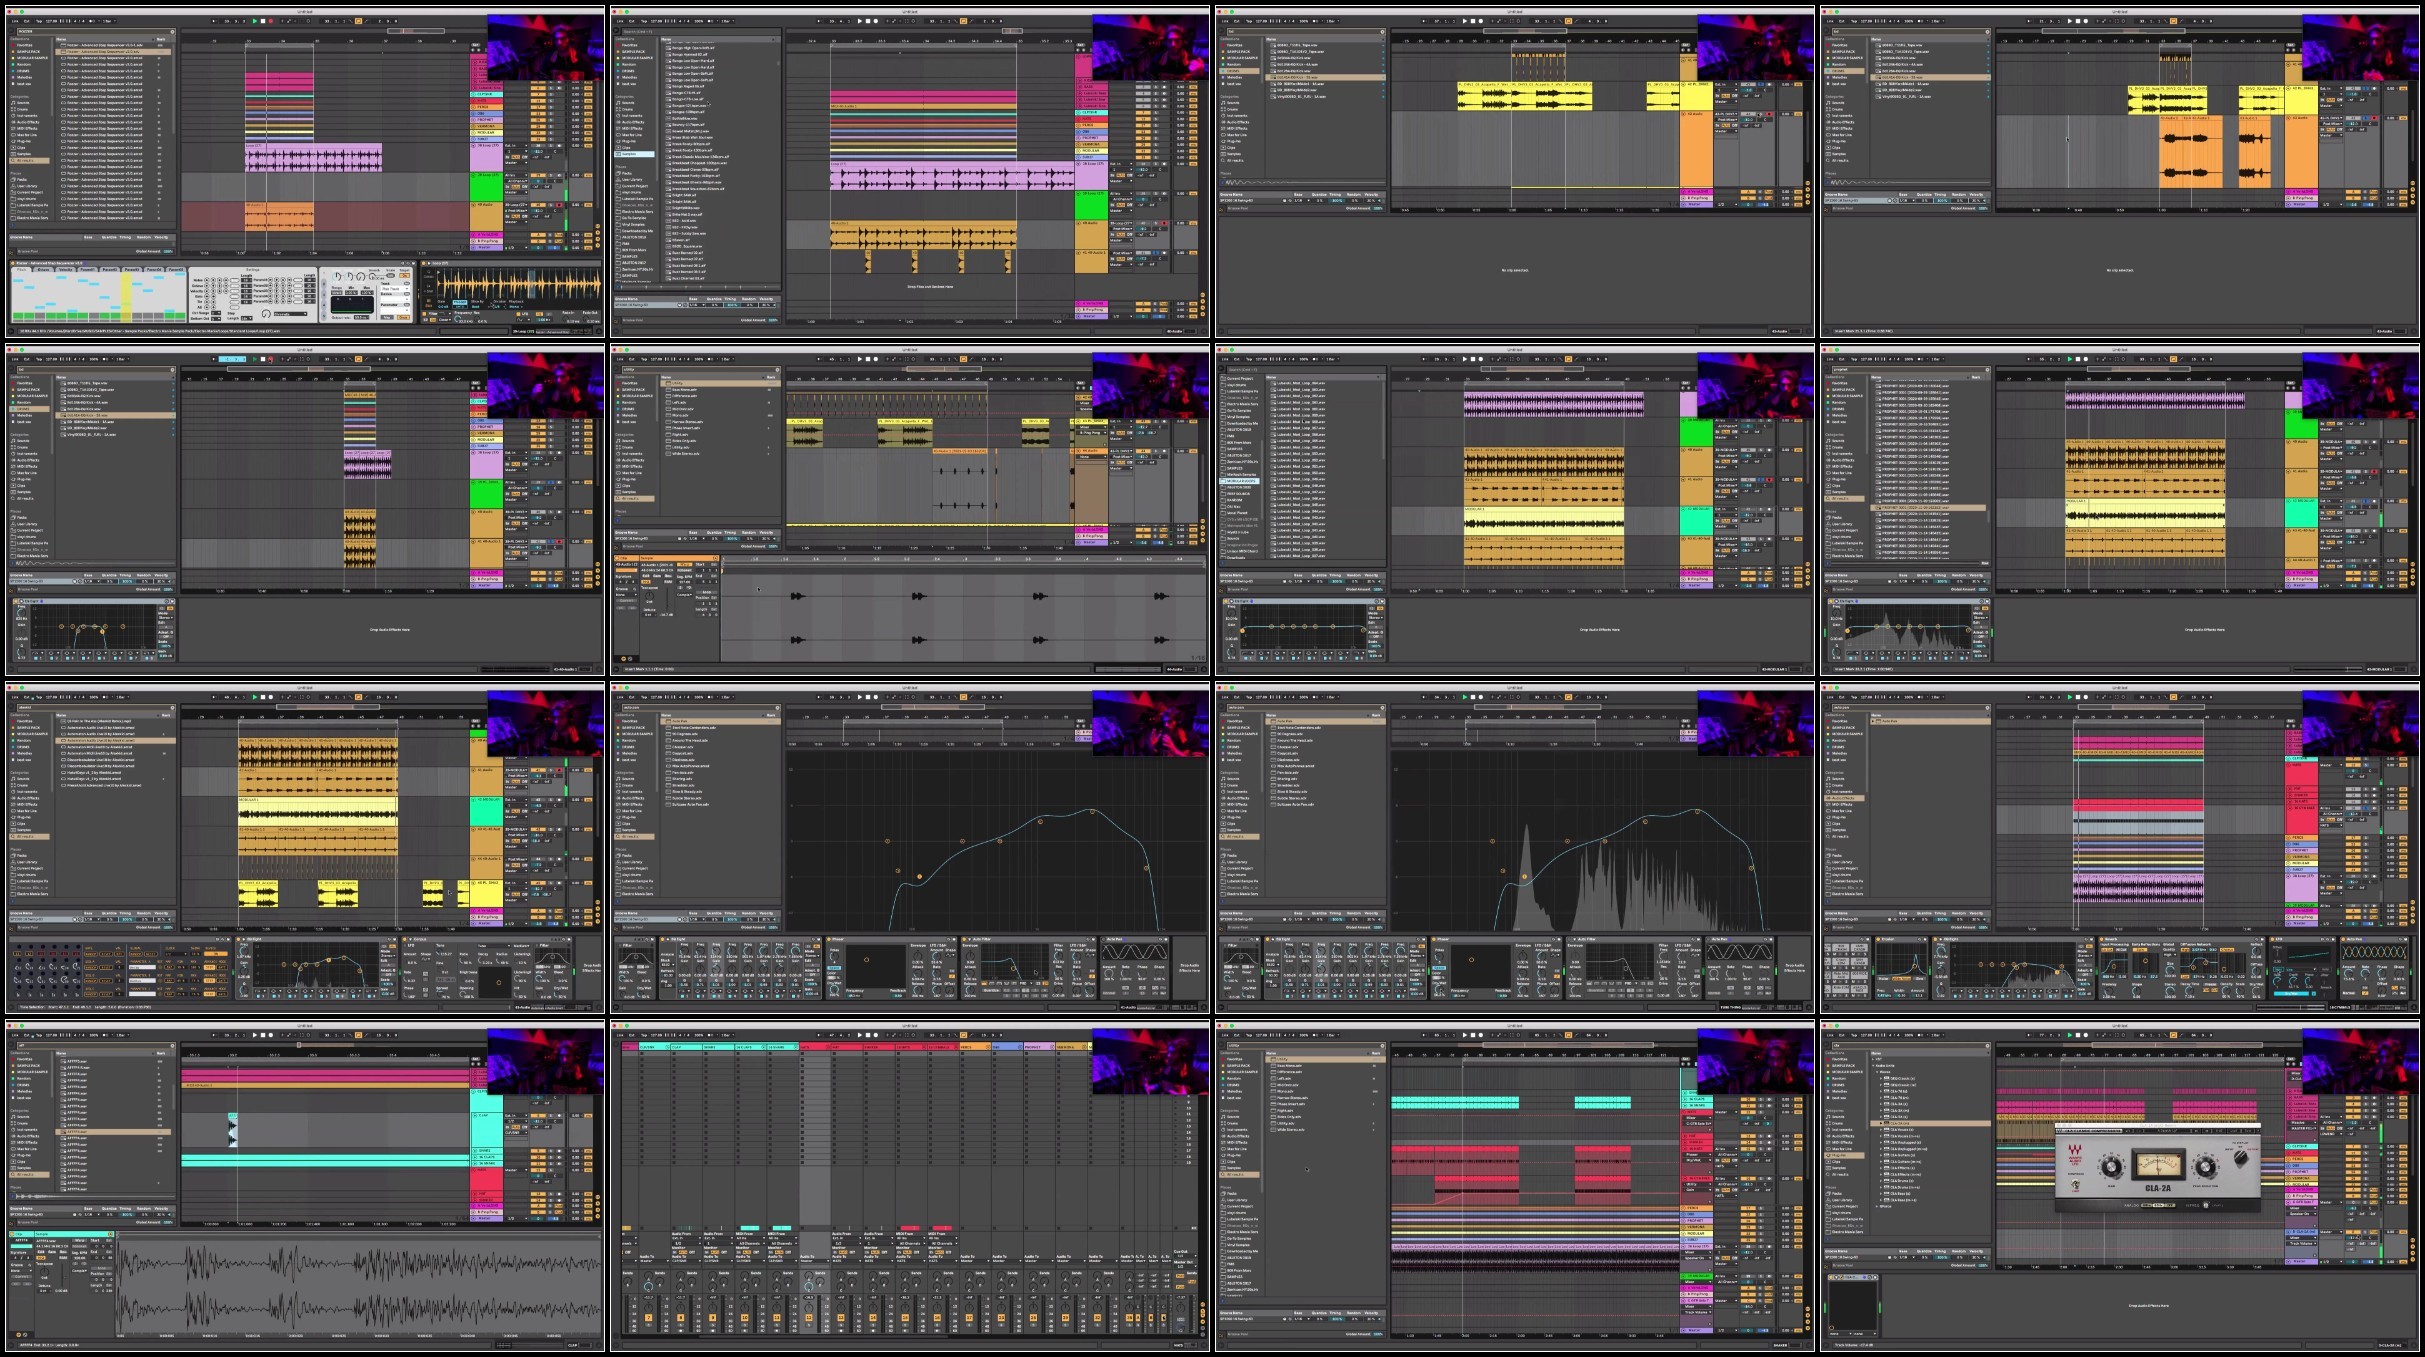Click the red Arrangement Record button above Rozzer browser
The width and height of the screenshot is (2425, 1357).
click(271, 21)
